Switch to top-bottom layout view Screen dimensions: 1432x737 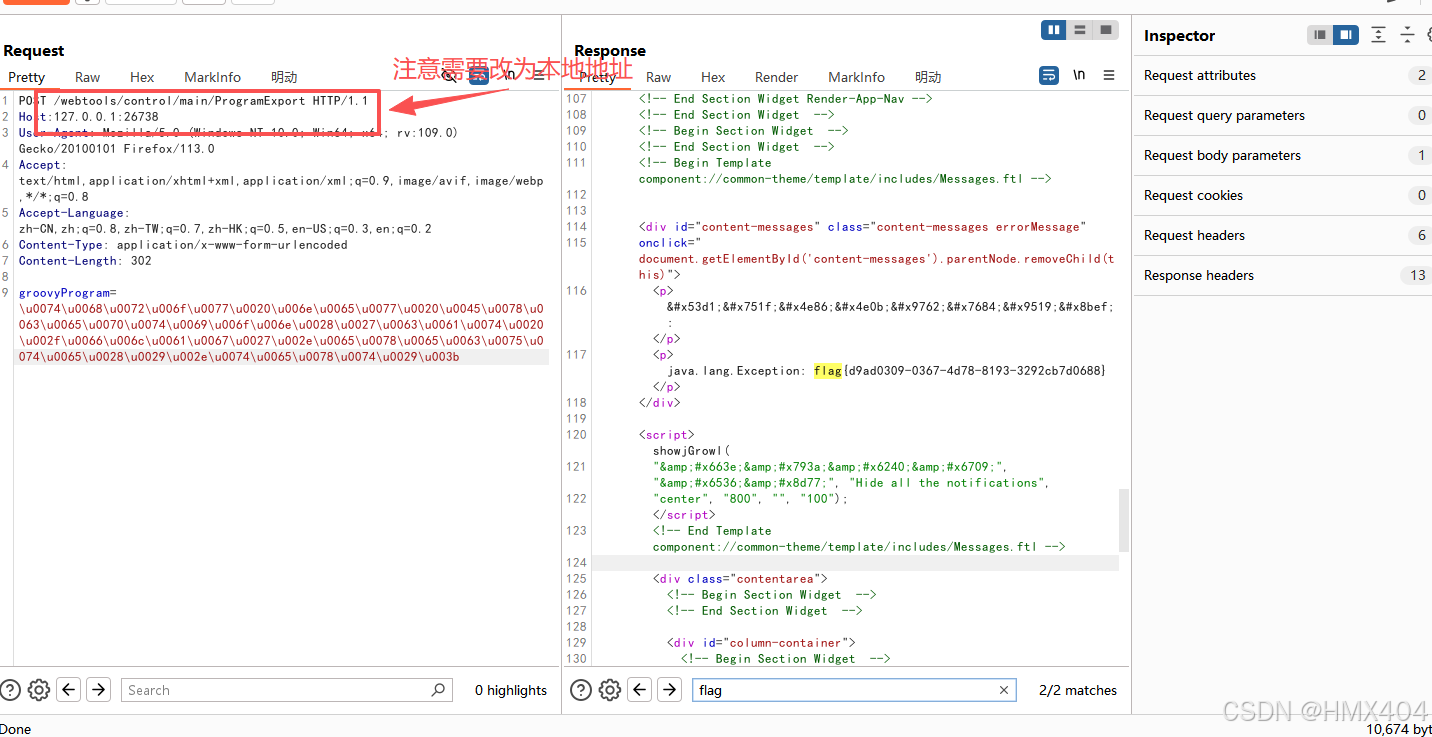tap(1080, 30)
